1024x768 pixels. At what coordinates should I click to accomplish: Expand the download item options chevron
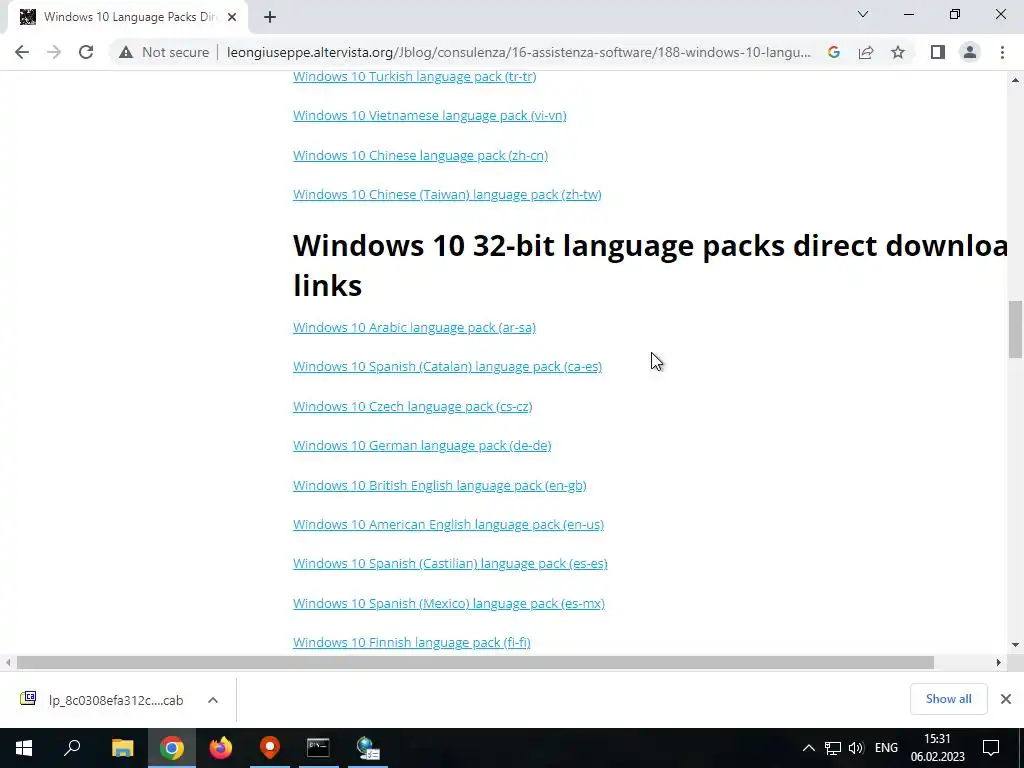212,700
